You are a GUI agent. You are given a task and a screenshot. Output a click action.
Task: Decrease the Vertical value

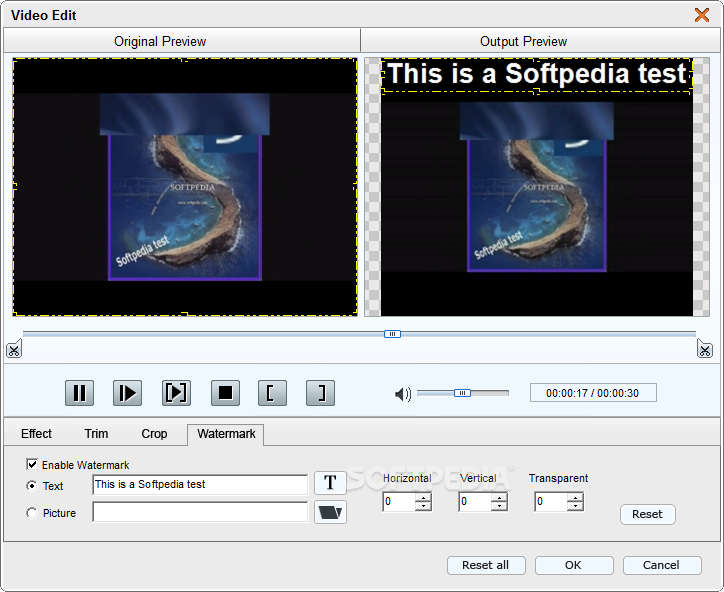pos(499,506)
